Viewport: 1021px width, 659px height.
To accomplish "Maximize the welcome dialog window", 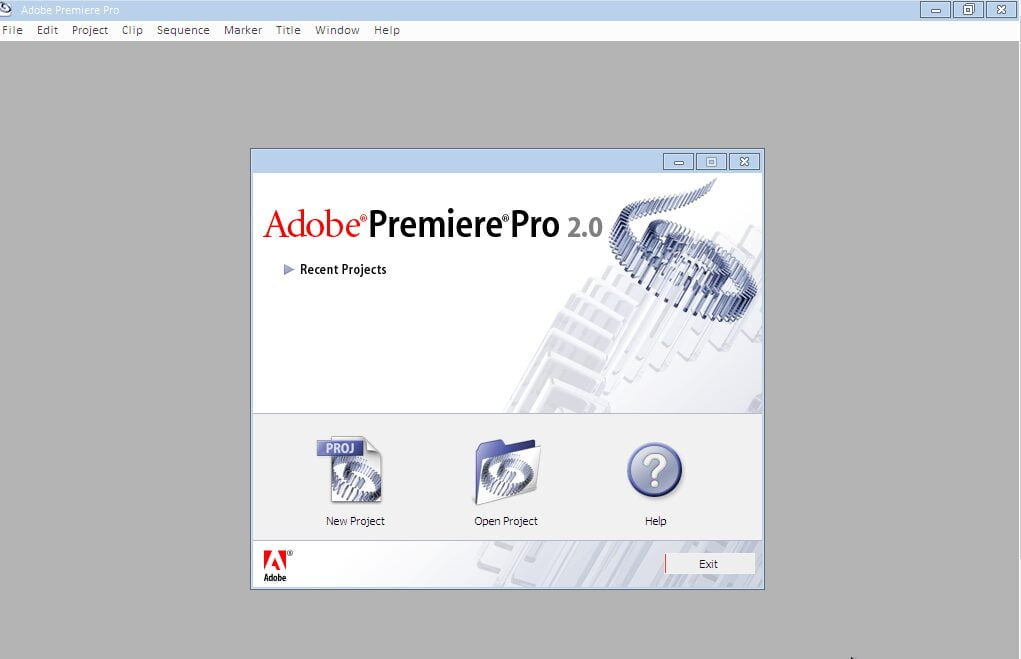I will 711,161.
